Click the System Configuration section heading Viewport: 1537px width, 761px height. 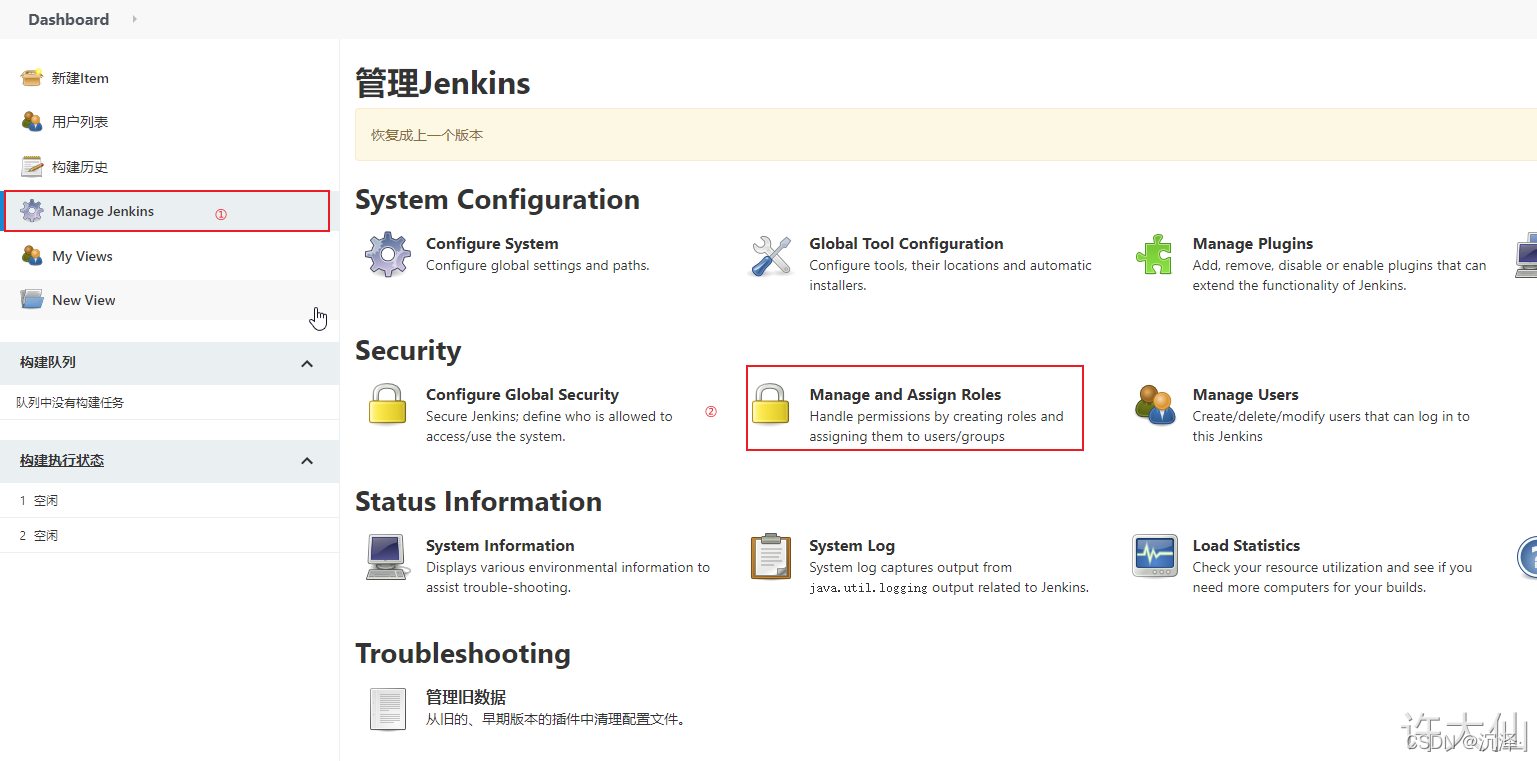tap(497, 200)
